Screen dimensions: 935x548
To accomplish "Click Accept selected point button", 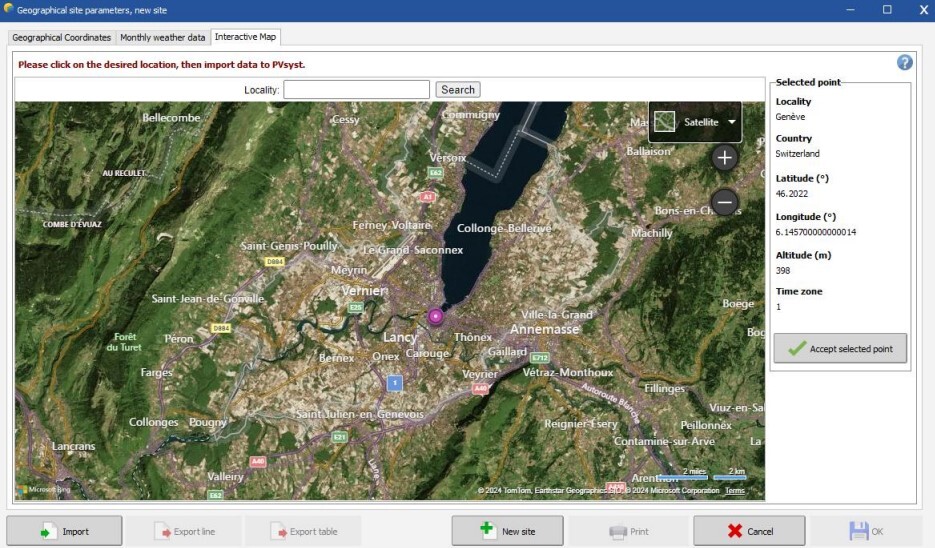I will (x=840, y=348).
